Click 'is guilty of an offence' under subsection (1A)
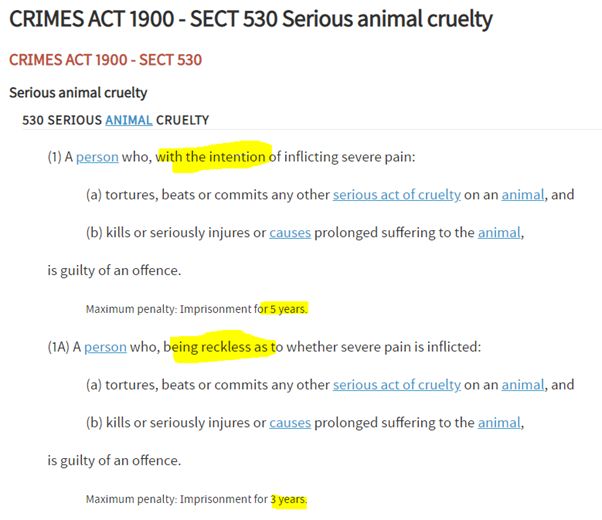The width and height of the screenshot is (602, 520). tap(114, 460)
